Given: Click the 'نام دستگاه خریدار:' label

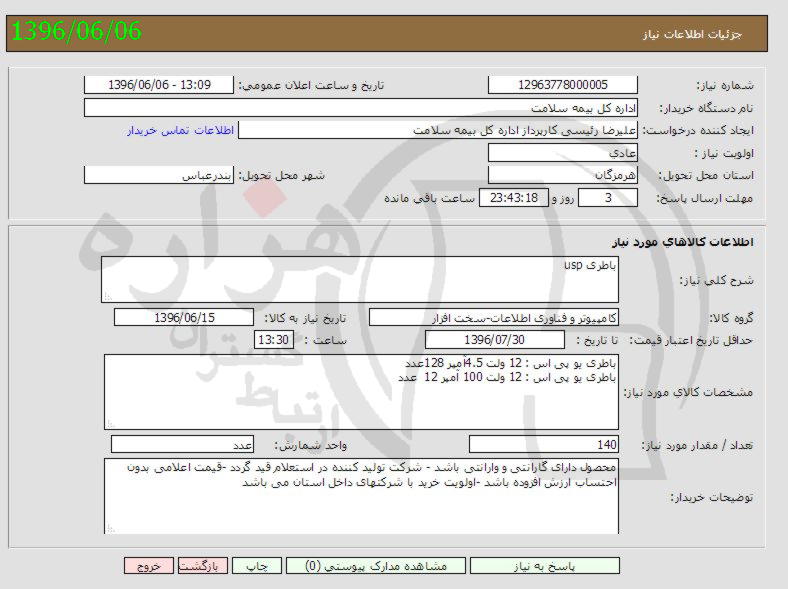Looking at the screenshot, I should 707,109.
